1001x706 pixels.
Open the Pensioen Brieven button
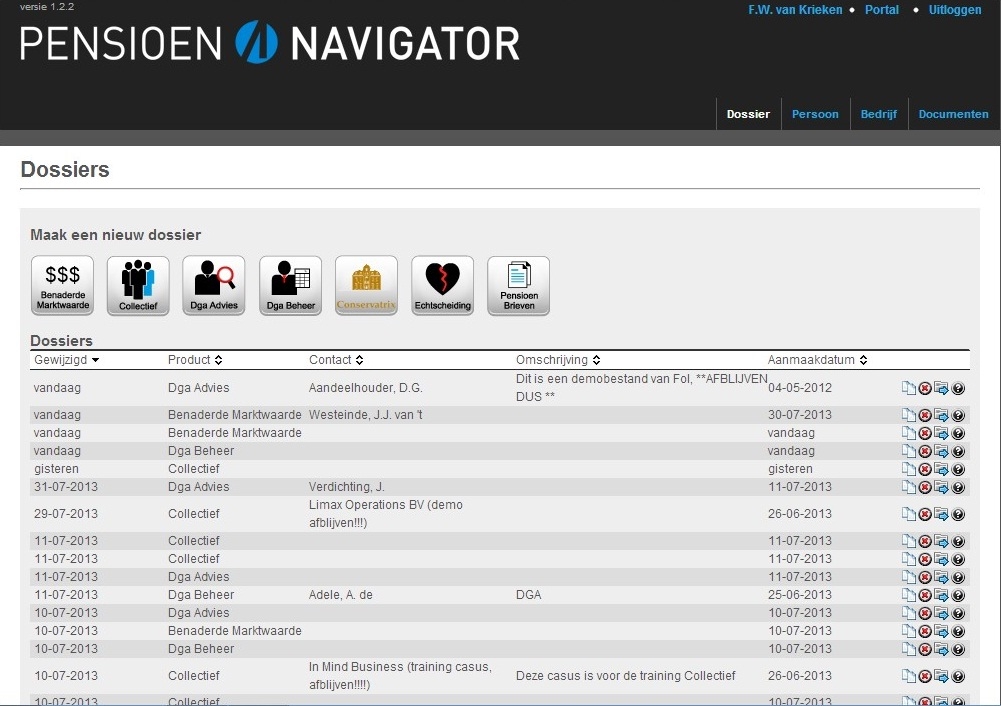coord(518,285)
